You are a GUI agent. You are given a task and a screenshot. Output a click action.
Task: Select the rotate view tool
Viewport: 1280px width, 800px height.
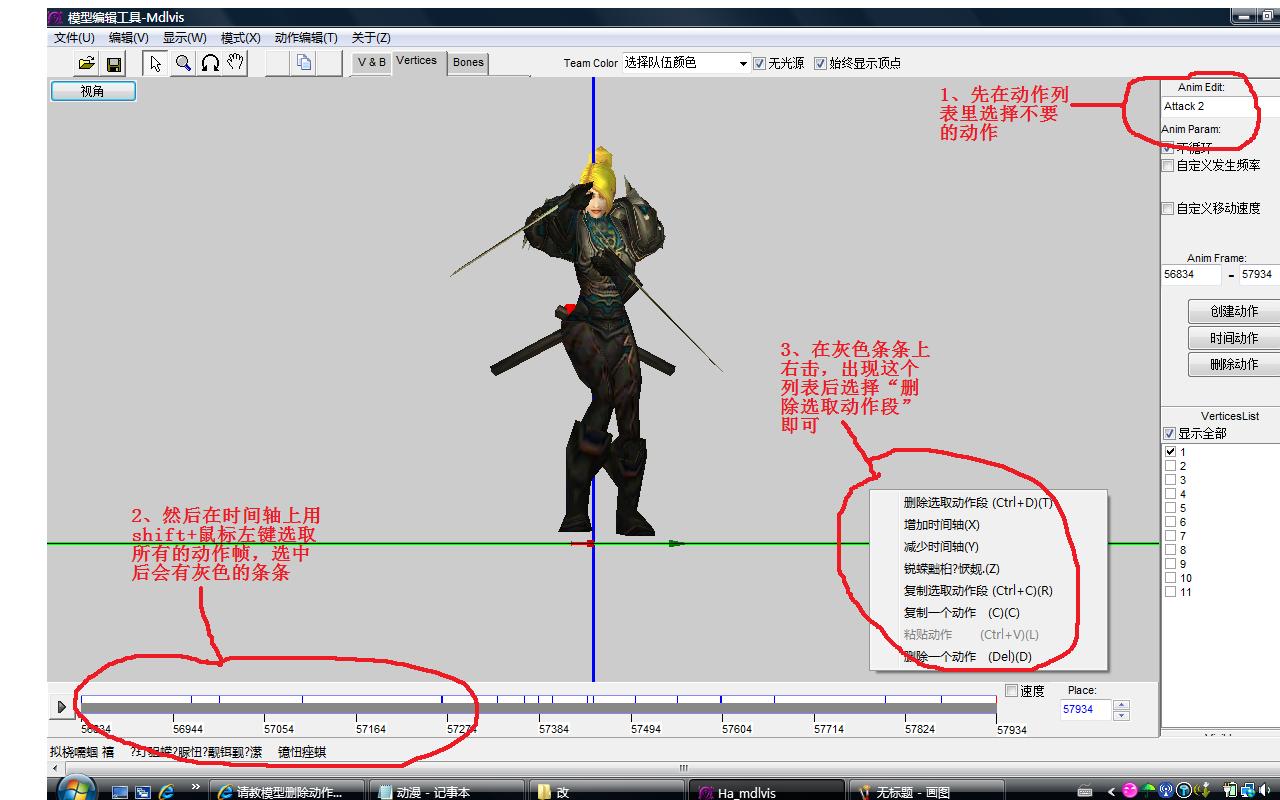(209, 63)
